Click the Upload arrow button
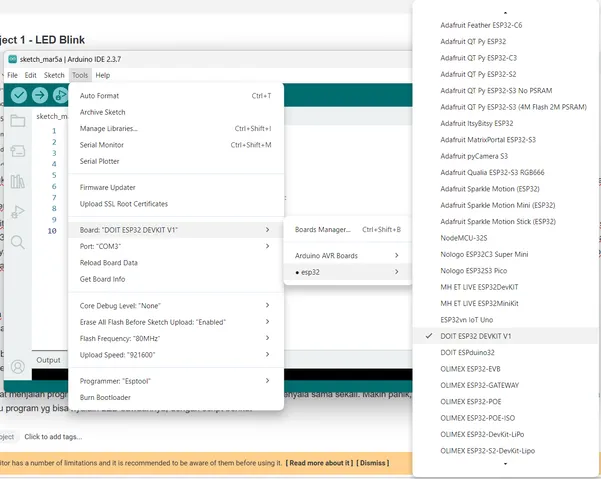601x479 pixels. [40, 95]
